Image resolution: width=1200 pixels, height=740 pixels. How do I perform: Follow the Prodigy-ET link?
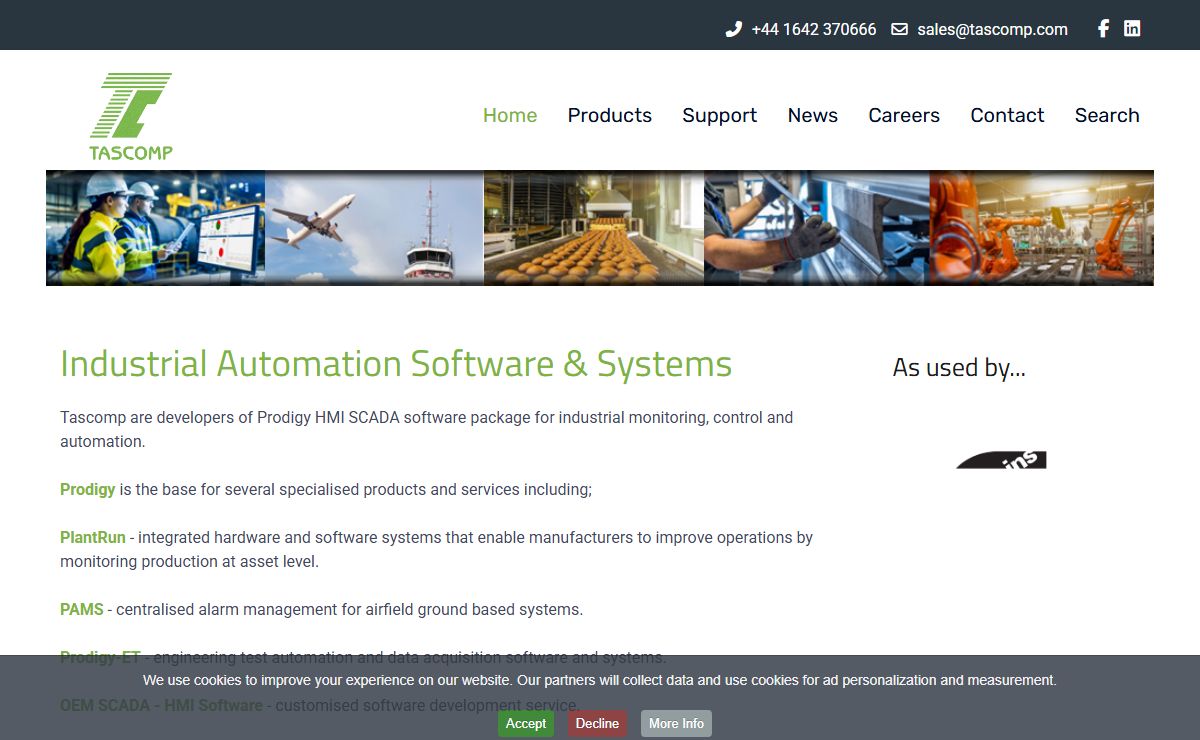coord(100,657)
